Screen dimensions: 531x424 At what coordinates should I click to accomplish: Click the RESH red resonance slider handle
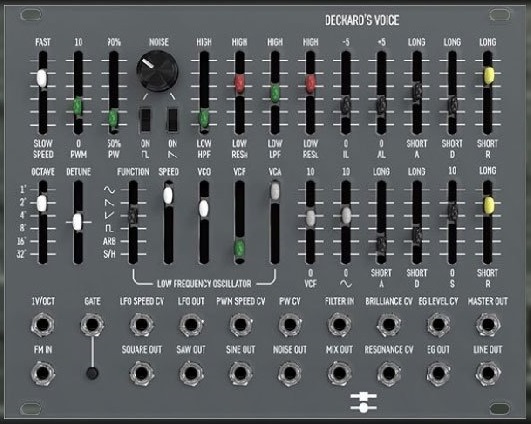[239, 84]
